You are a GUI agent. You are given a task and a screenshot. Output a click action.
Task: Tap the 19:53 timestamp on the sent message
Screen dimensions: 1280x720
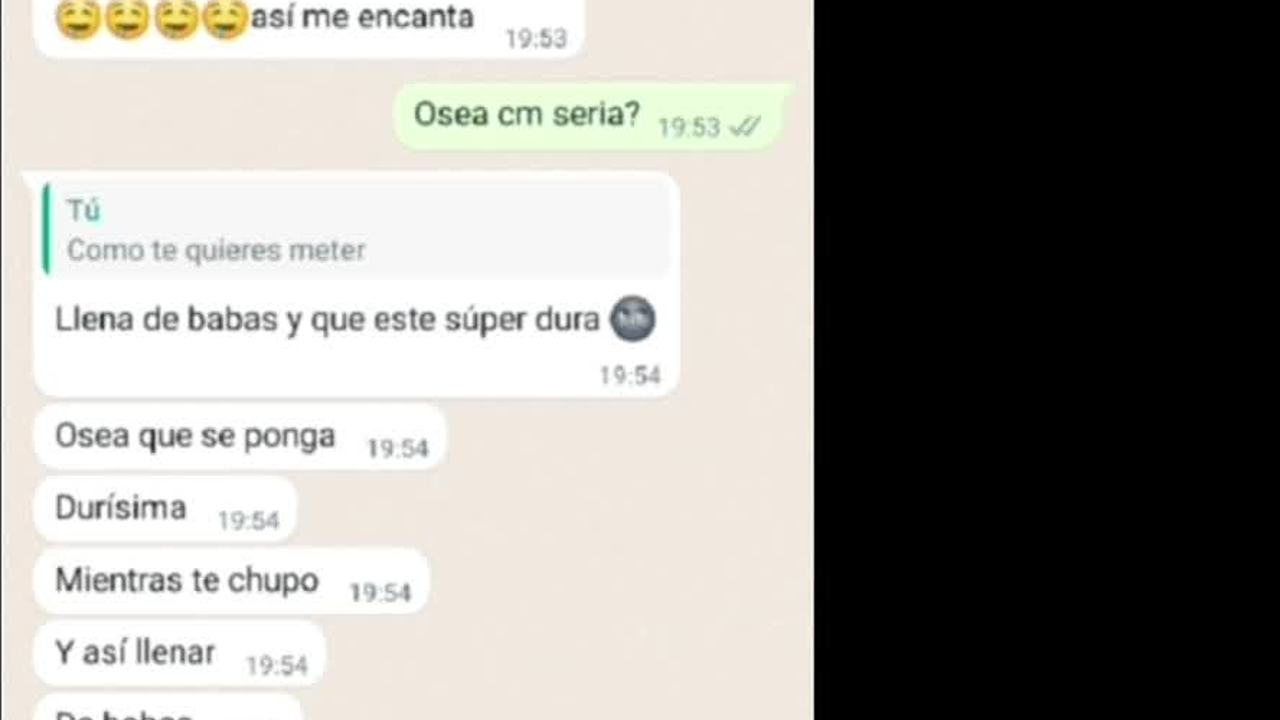pyautogui.click(x=689, y=128)
